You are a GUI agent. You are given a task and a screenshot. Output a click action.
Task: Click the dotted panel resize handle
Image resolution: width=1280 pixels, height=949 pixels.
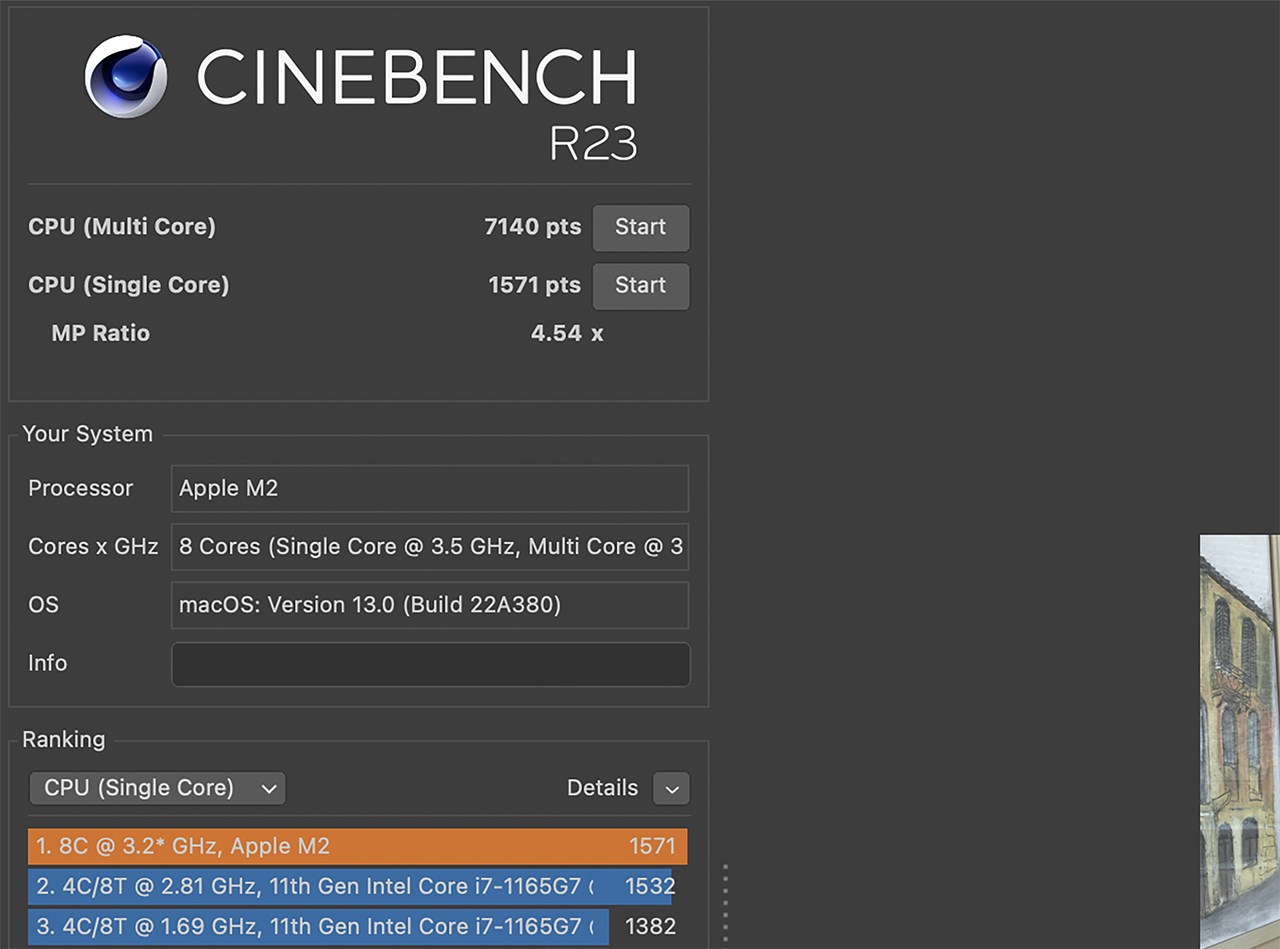[725, 904]
